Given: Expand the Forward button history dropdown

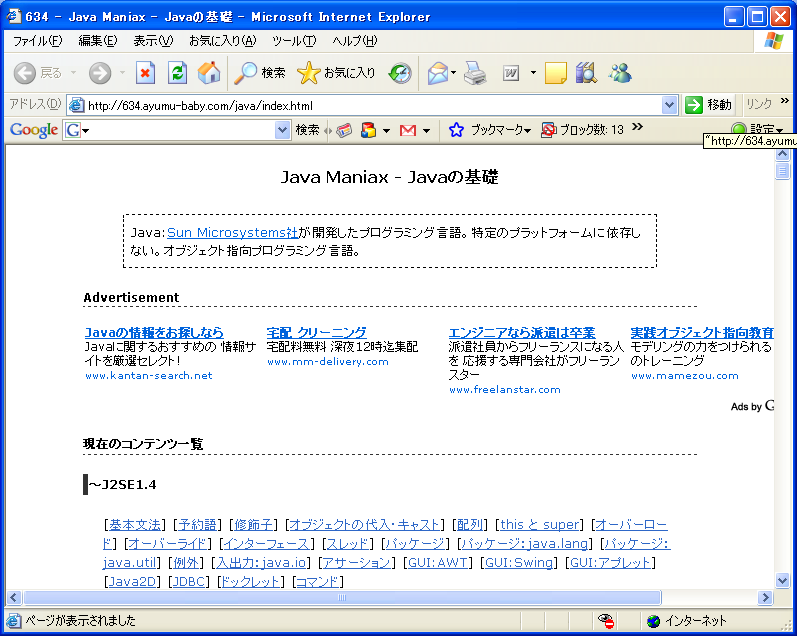Looking at the screenshot, I should tap(122, 73).
